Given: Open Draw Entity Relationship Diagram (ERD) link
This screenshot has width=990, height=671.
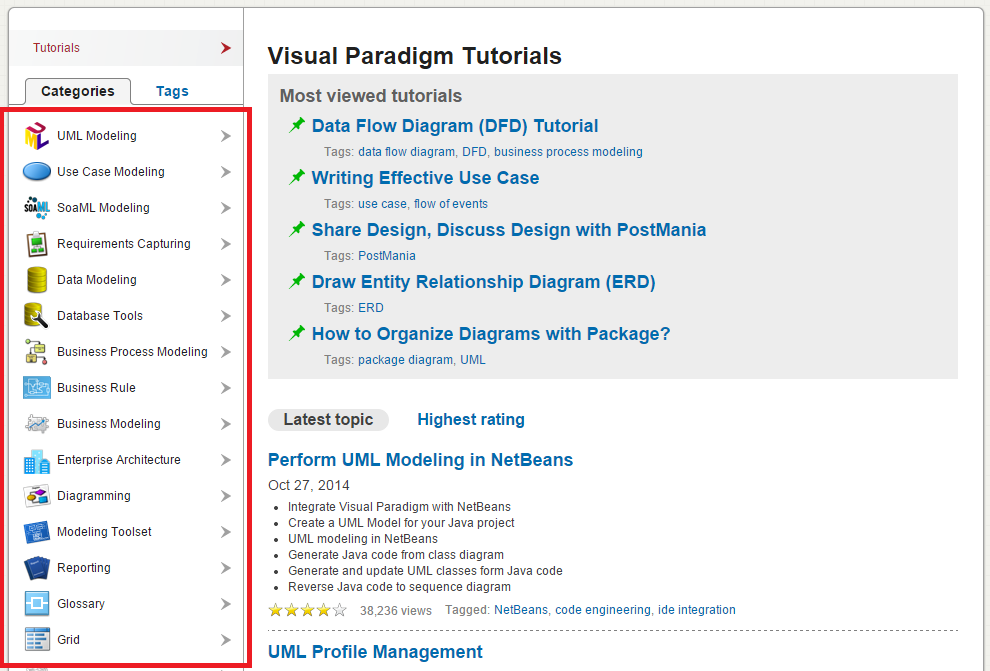Looking at the screenshot, I should click(484, 282).
